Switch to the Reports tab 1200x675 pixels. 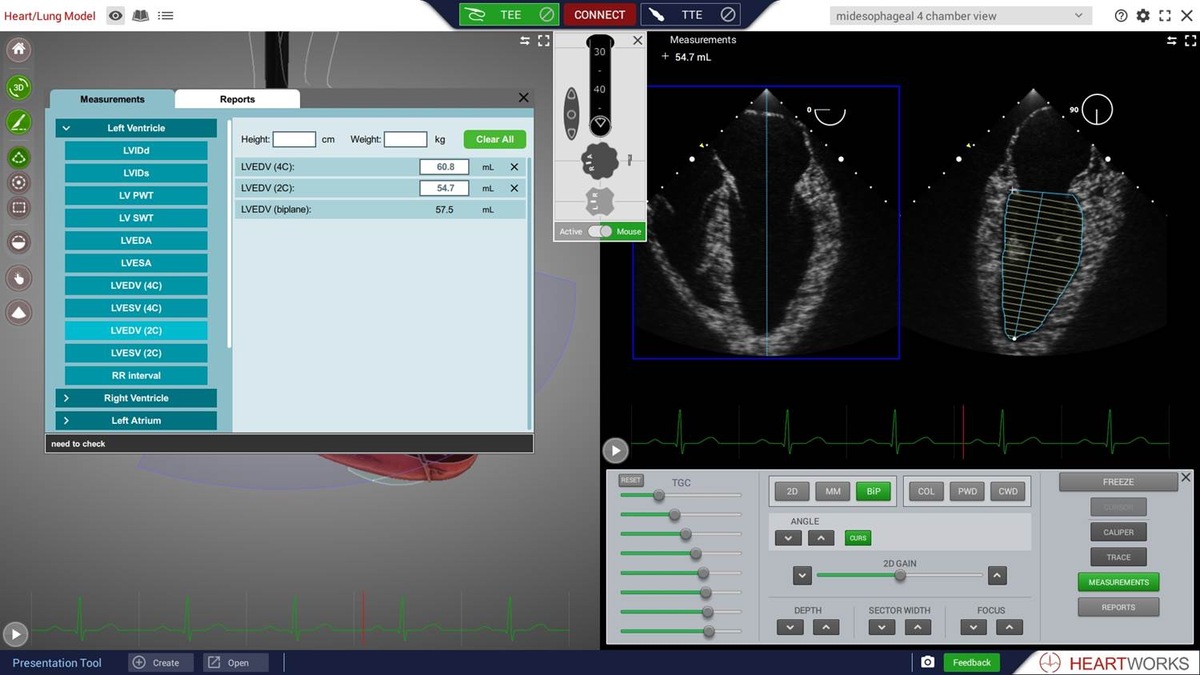coord(237,99)
